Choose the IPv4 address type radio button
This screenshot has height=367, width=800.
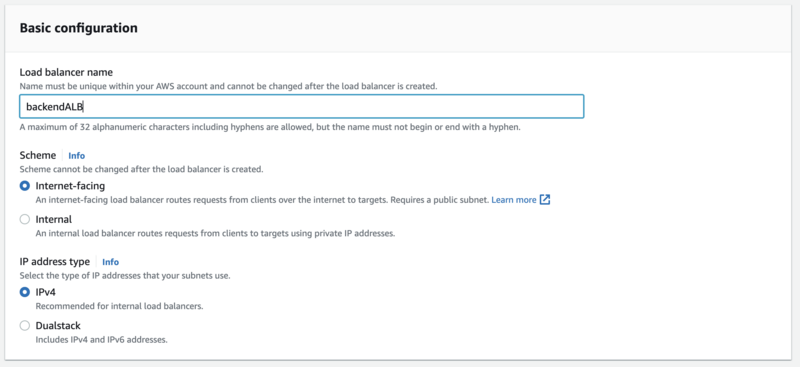[24, 292]
